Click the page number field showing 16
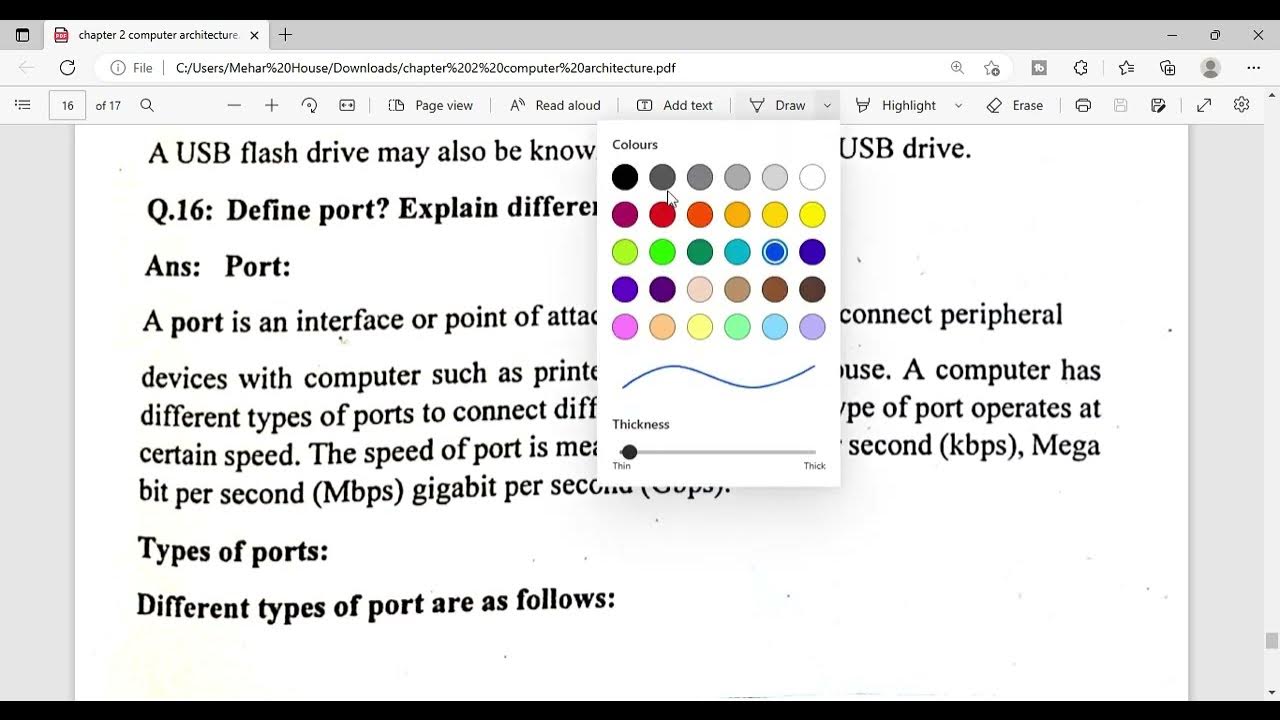 pyautogui.click(x=67, y=105)
